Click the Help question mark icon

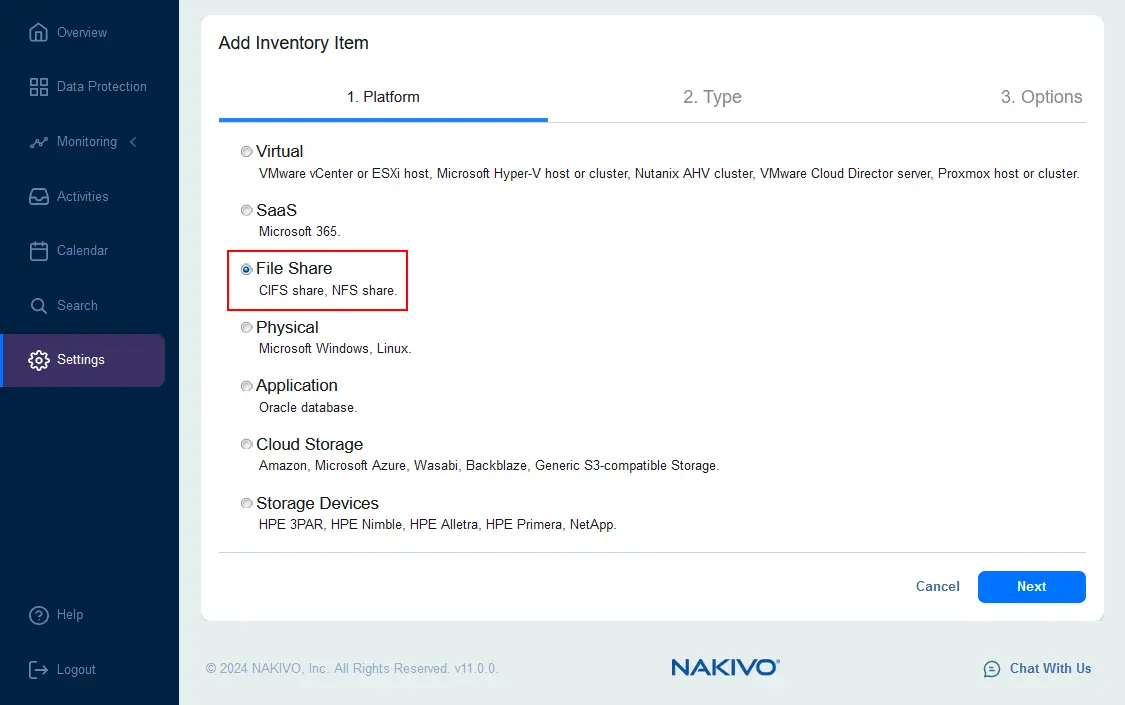pyautogui.click(x=39, y=615)
